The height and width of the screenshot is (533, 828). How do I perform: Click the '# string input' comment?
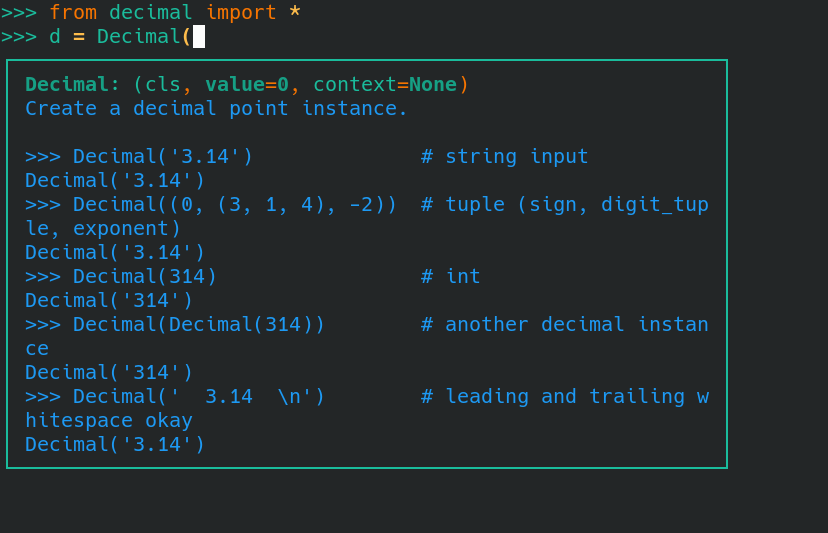[505, 157]
